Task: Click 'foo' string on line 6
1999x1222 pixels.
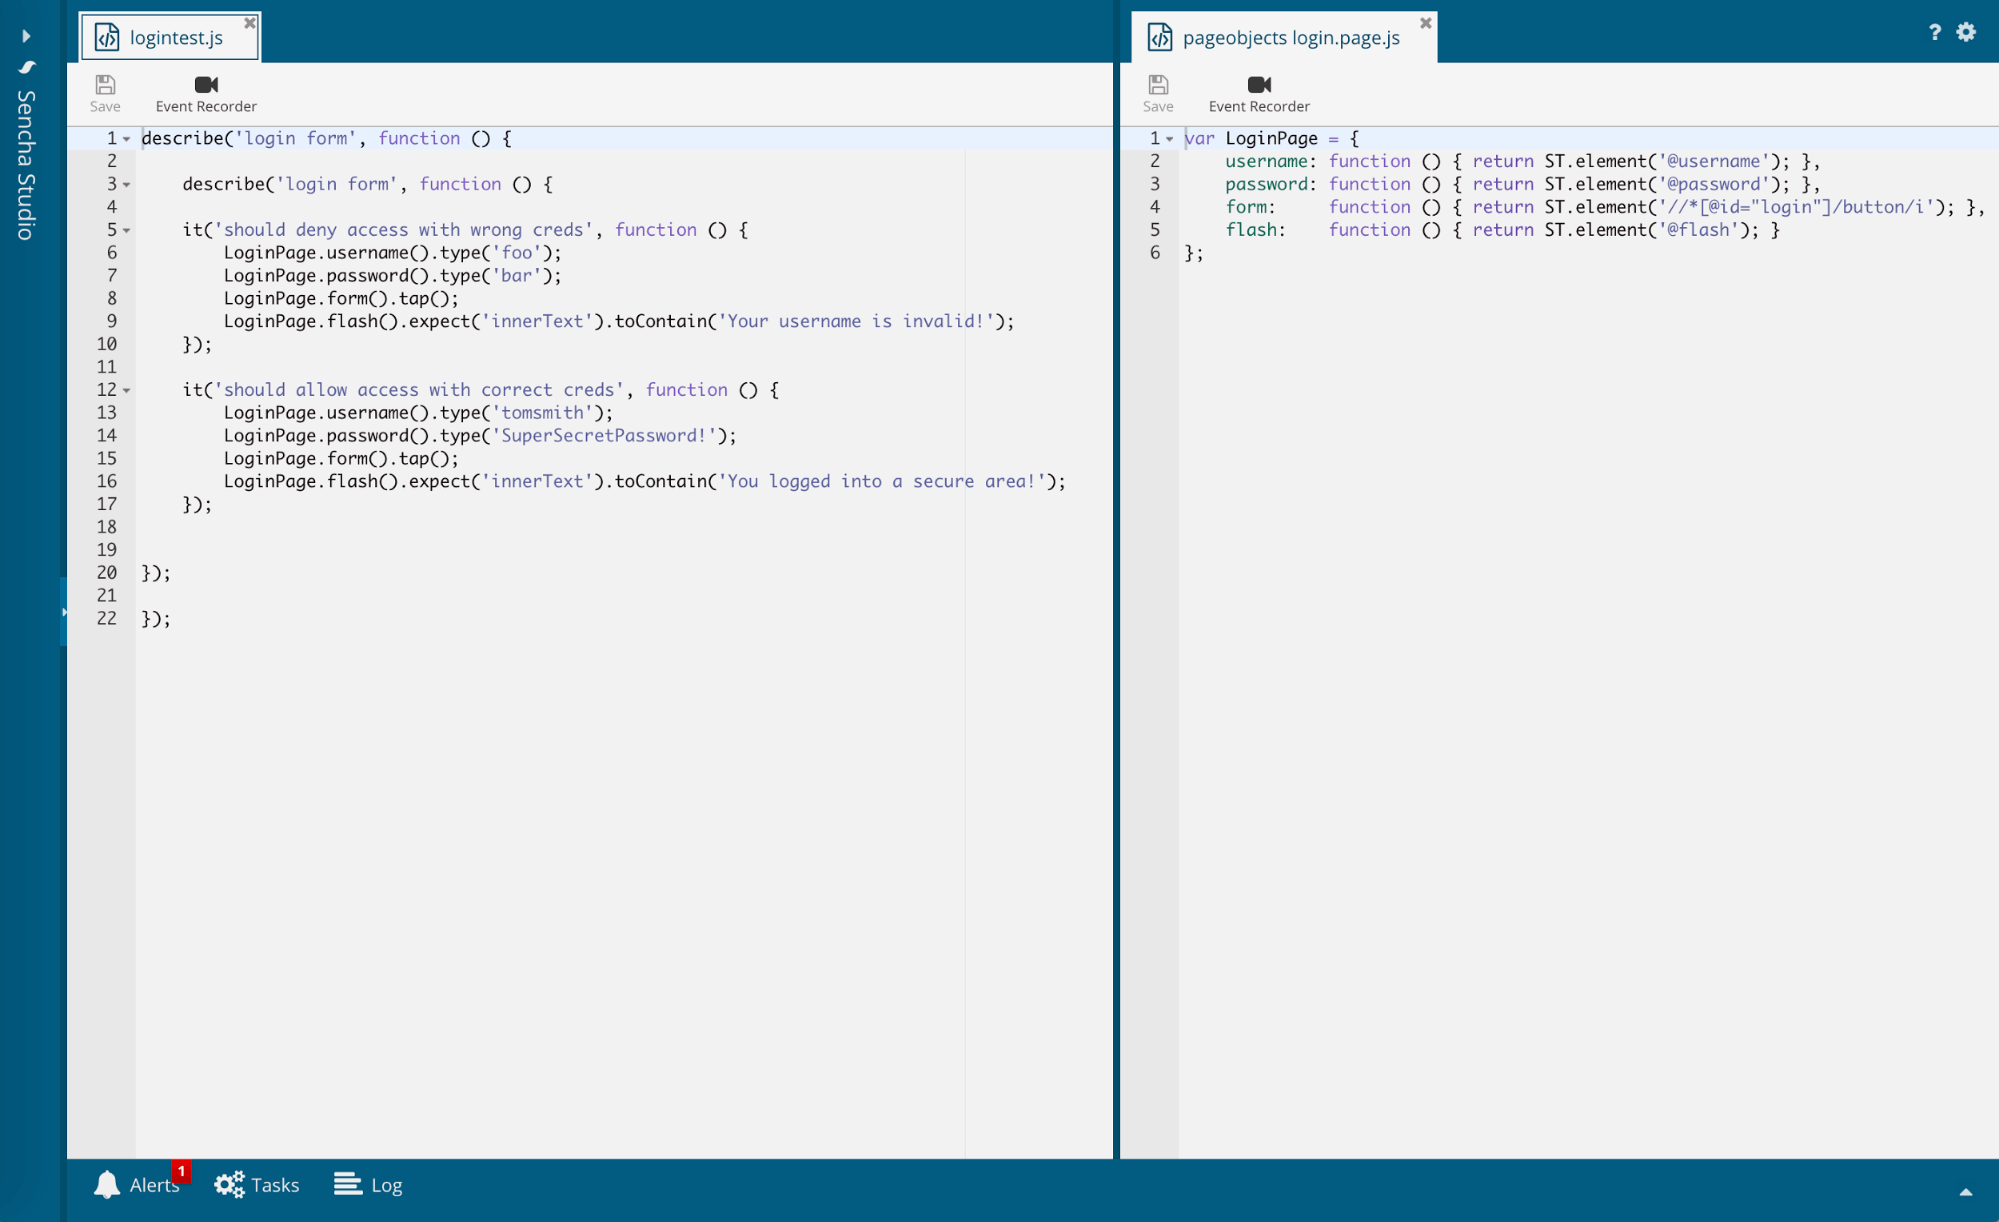Action: 517,253
